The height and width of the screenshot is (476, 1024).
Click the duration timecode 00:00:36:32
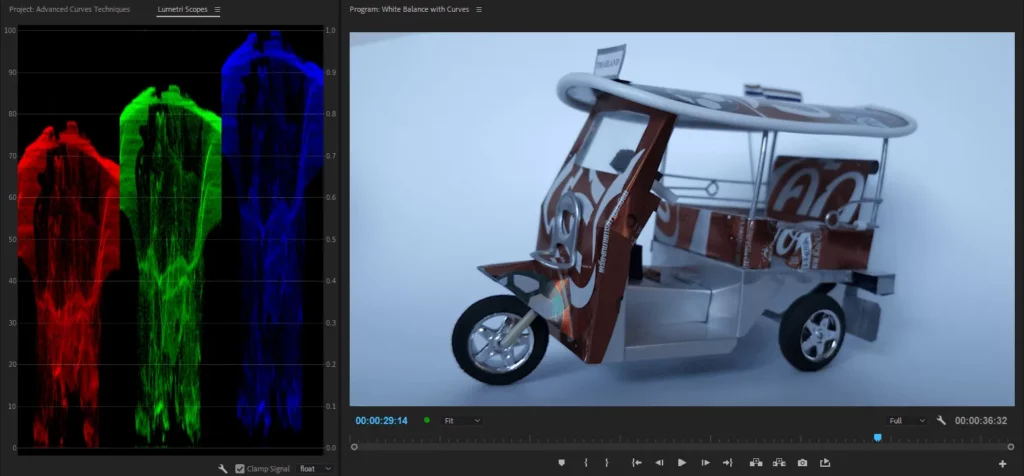click(x=981, y=420)
